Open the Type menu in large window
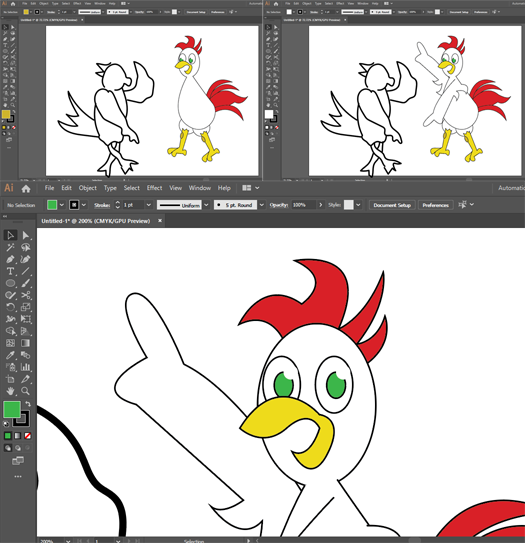Viewport: 525px width, 543px height. [110, 188]
